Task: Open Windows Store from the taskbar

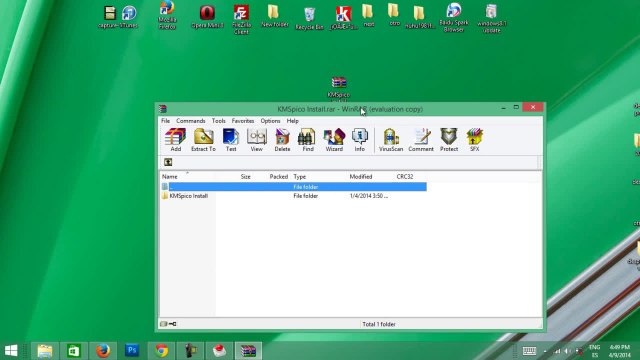Action: pos(74,351)
